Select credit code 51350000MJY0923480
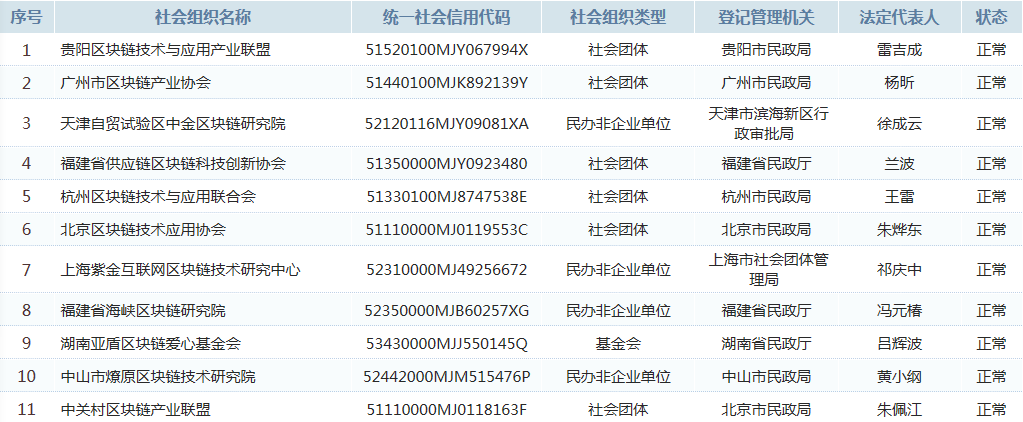The image size is (1023, 422). 447,164
